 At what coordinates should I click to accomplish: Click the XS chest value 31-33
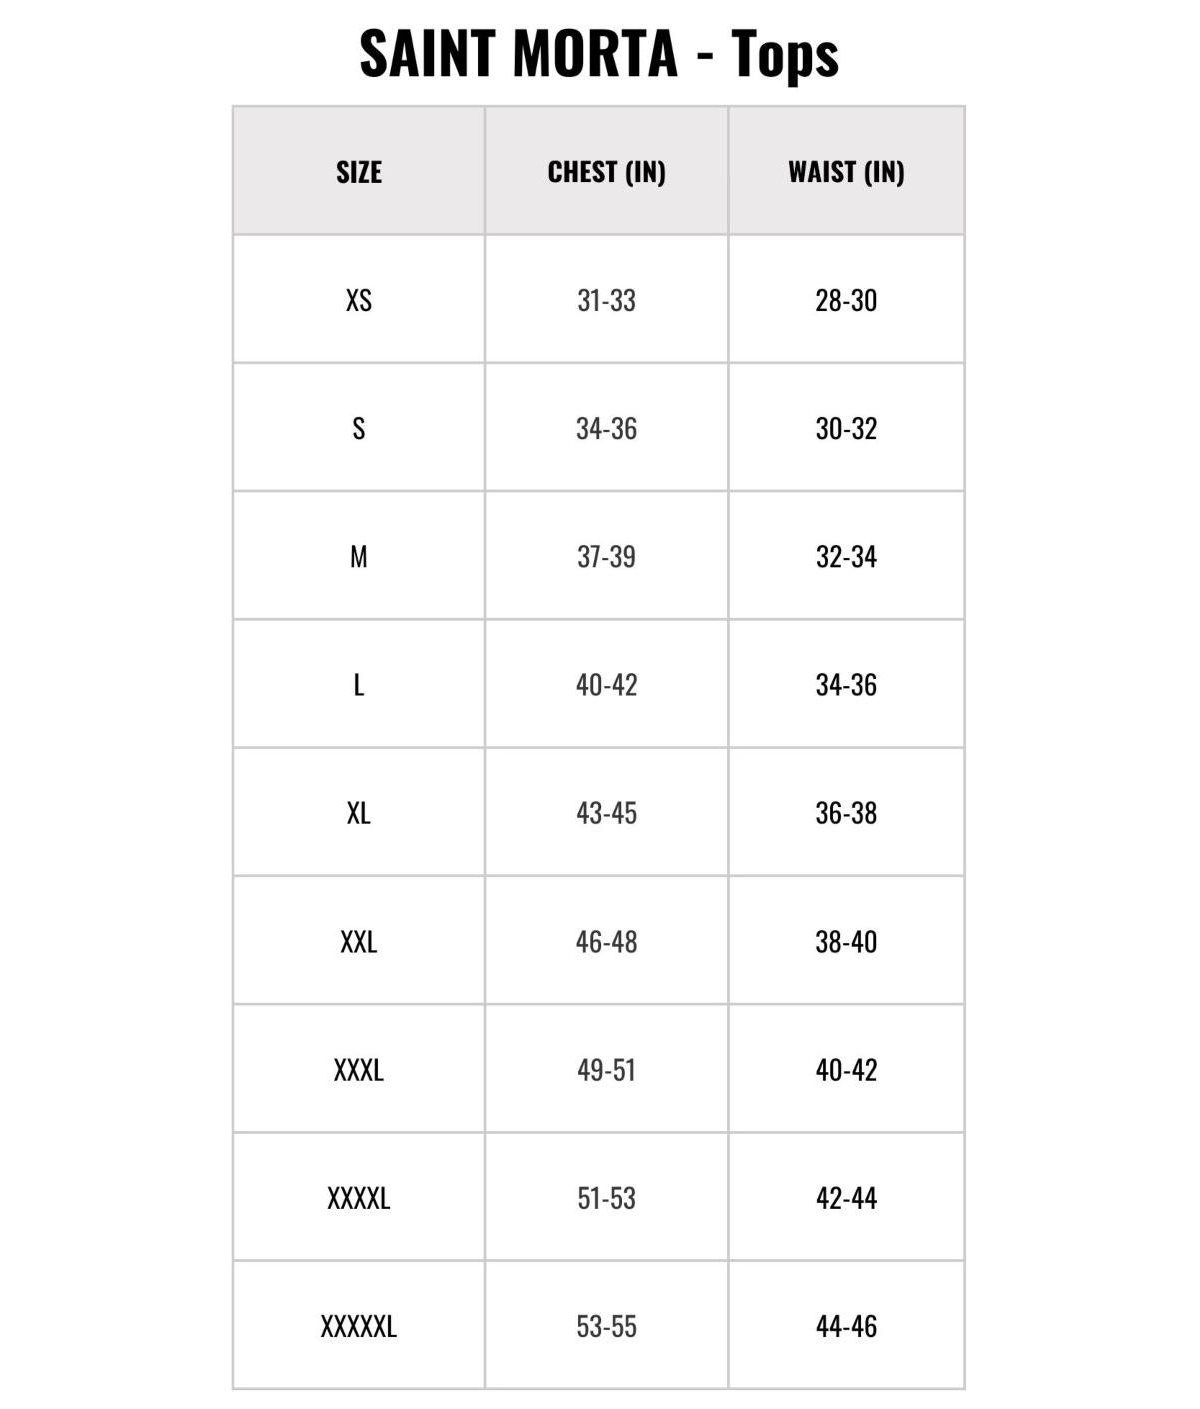(606, 300)
